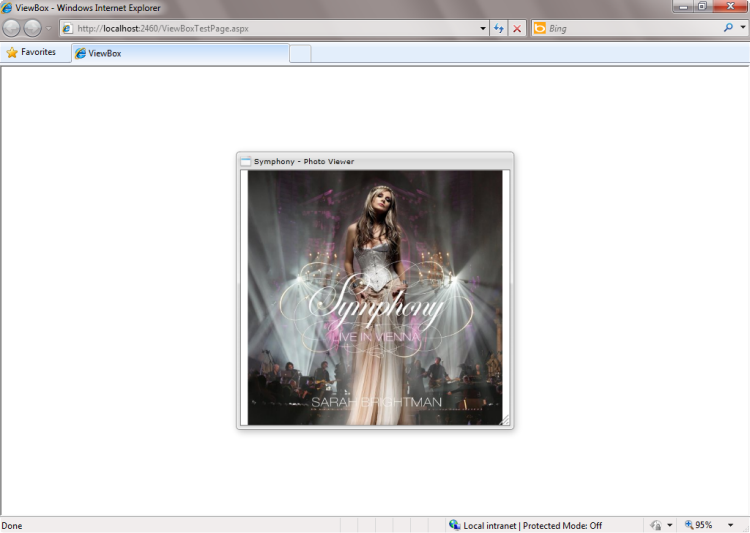Click the security lock status icon
Screen dimensions: 750x533
pos(656,525)
